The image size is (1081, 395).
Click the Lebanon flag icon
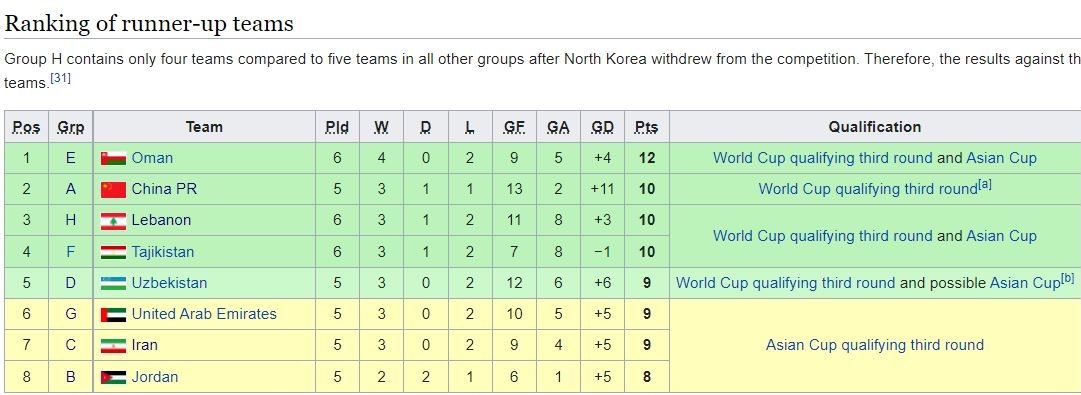coord(113,221)
